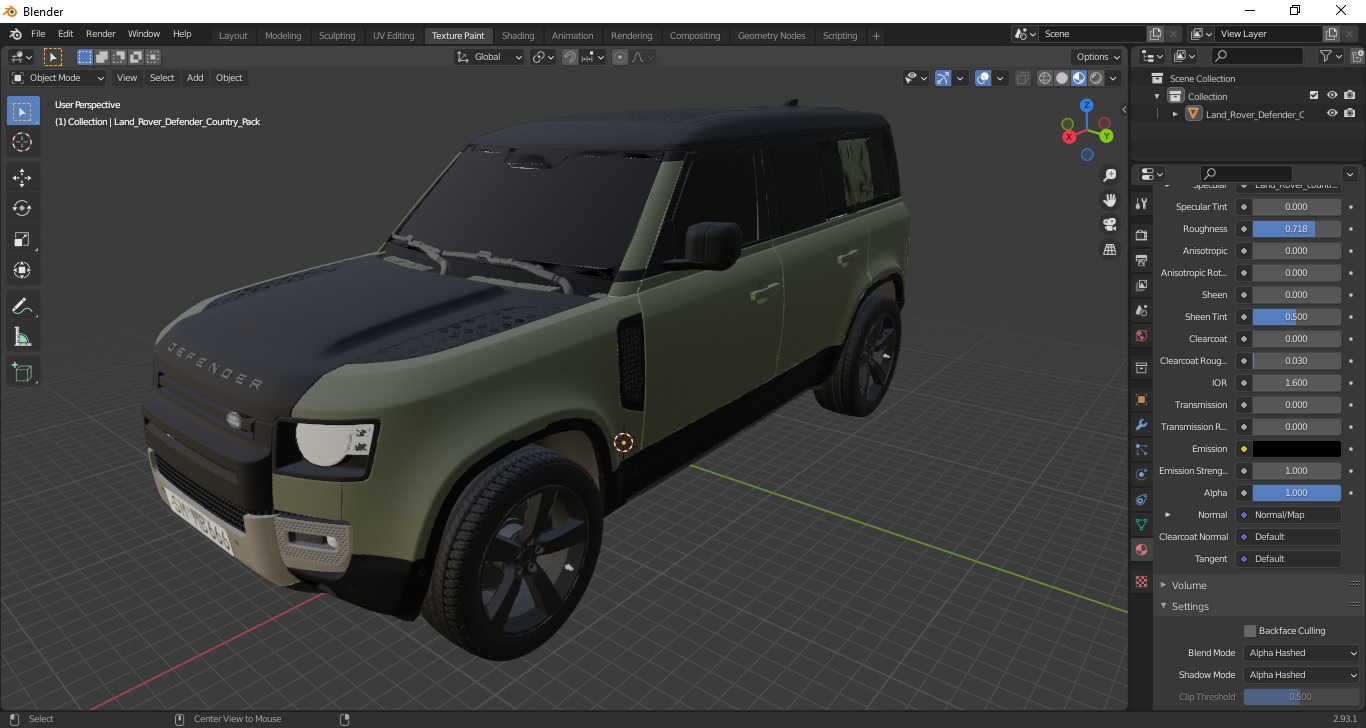The height and width of the screenshot is (728, 1366).
Task: Open the Blend Mode Alpha Hashed dropdown
Action: [1302, 653]
